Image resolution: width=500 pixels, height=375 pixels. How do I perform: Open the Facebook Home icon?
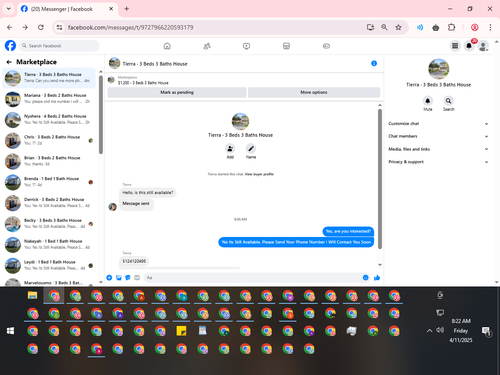(x=167, y=46)
